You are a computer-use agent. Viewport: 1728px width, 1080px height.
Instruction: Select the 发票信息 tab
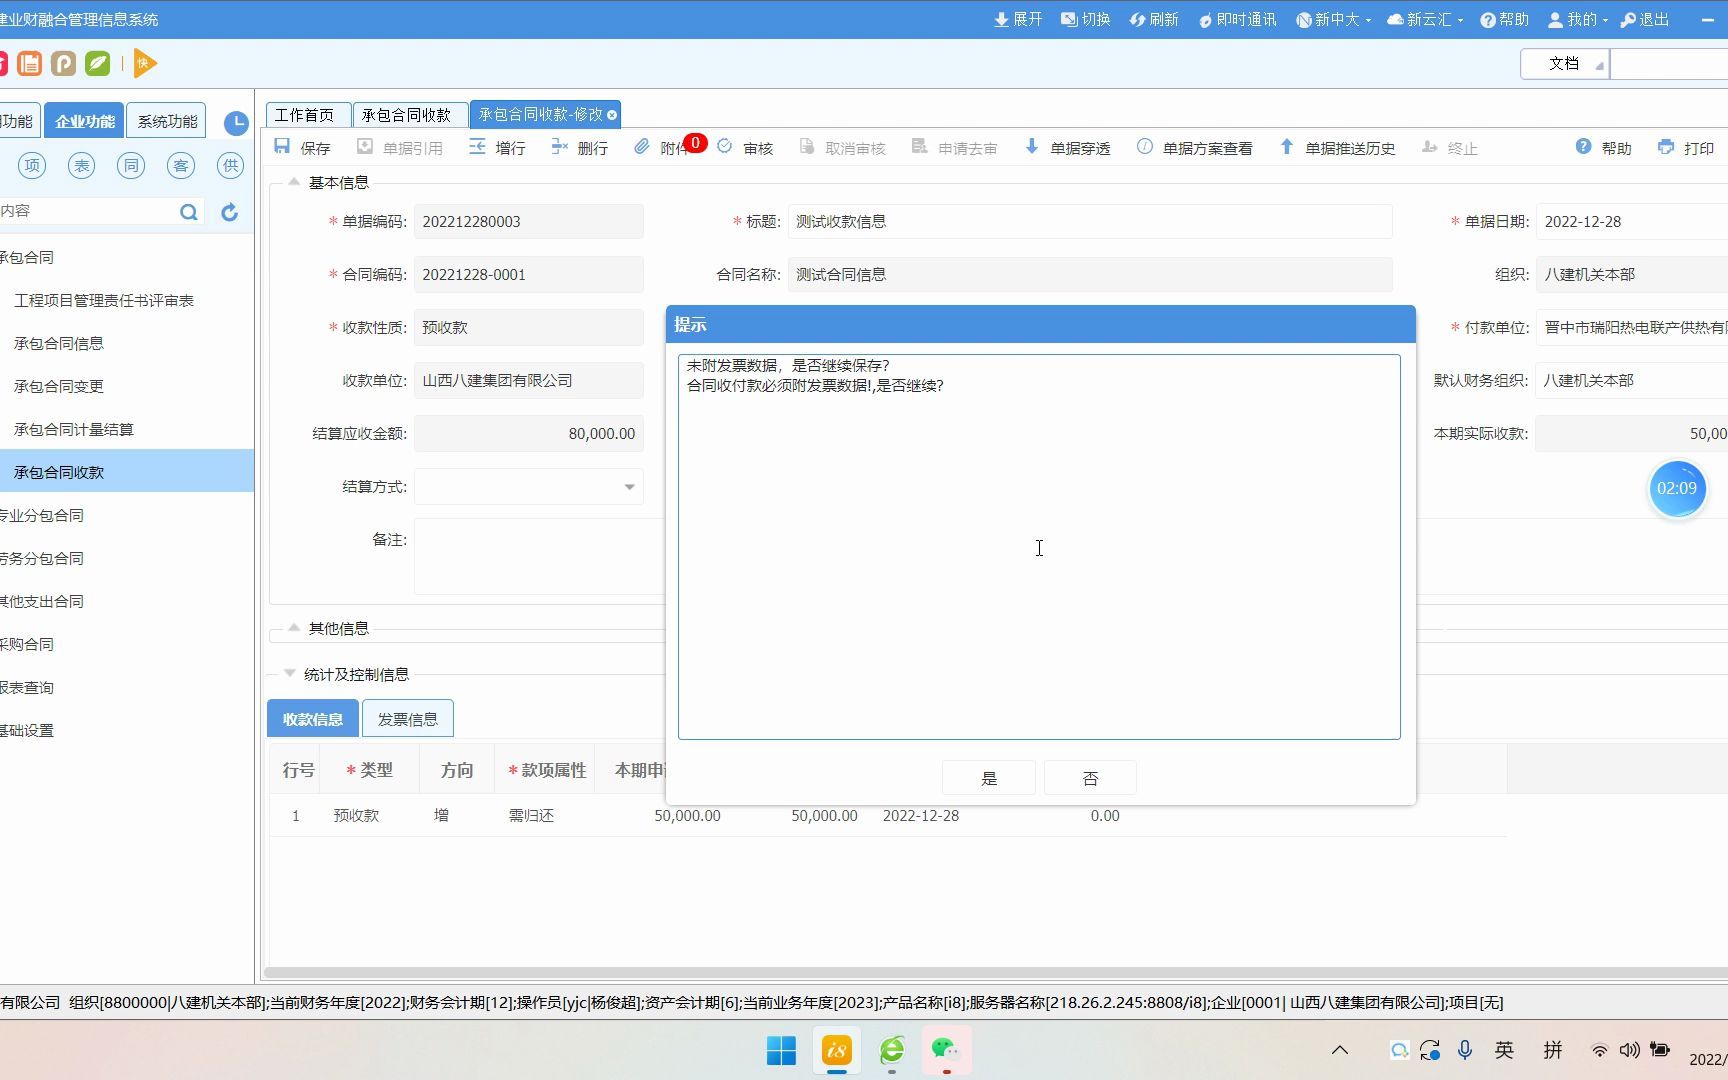(407, 718)
